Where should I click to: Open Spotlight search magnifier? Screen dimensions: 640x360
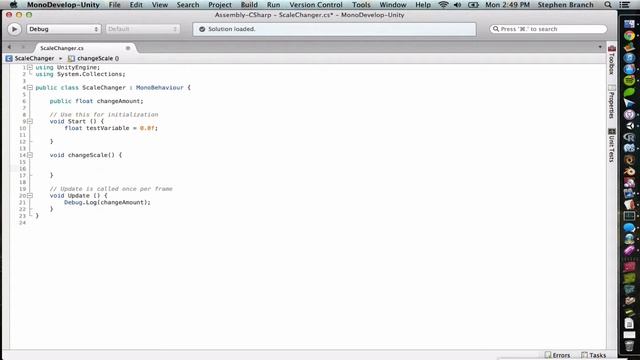pyautogui.click(x=608, y=5)
